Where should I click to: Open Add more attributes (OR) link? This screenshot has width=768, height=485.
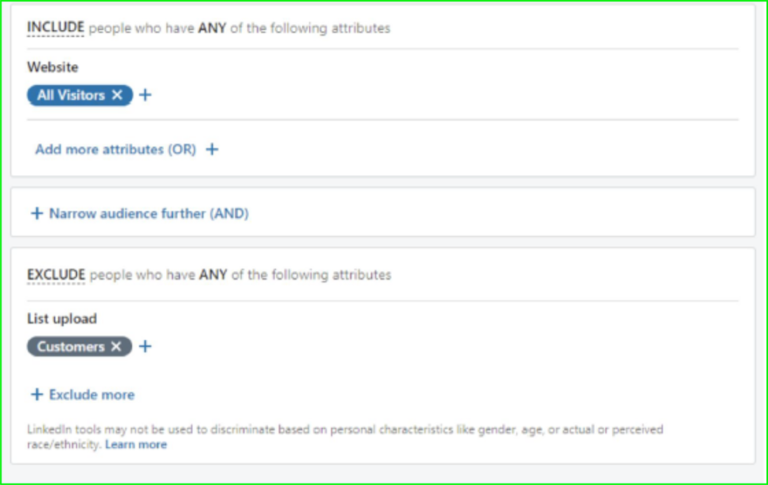(116, 149)
